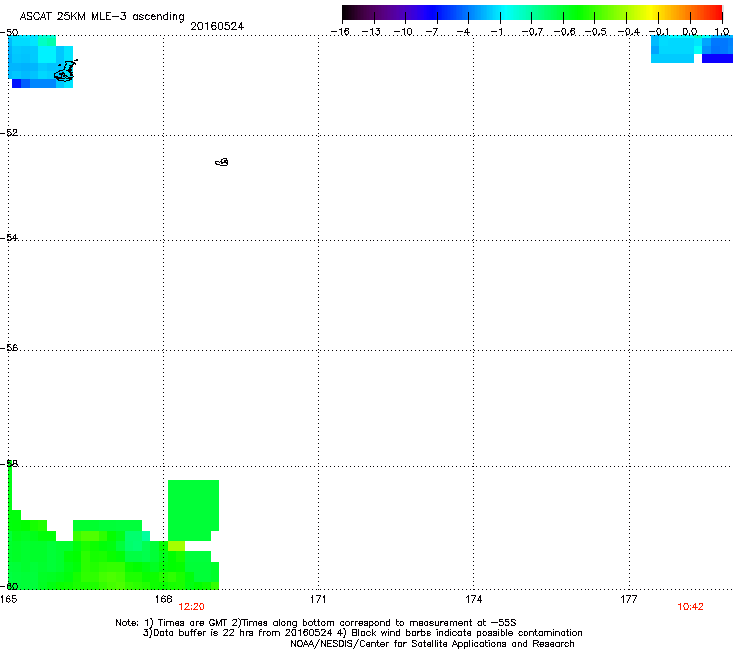Image resolution: width=740 pixels, height=650 pixels.
Task: Click the -4 color scale label
Action: (x=463, y=32)
